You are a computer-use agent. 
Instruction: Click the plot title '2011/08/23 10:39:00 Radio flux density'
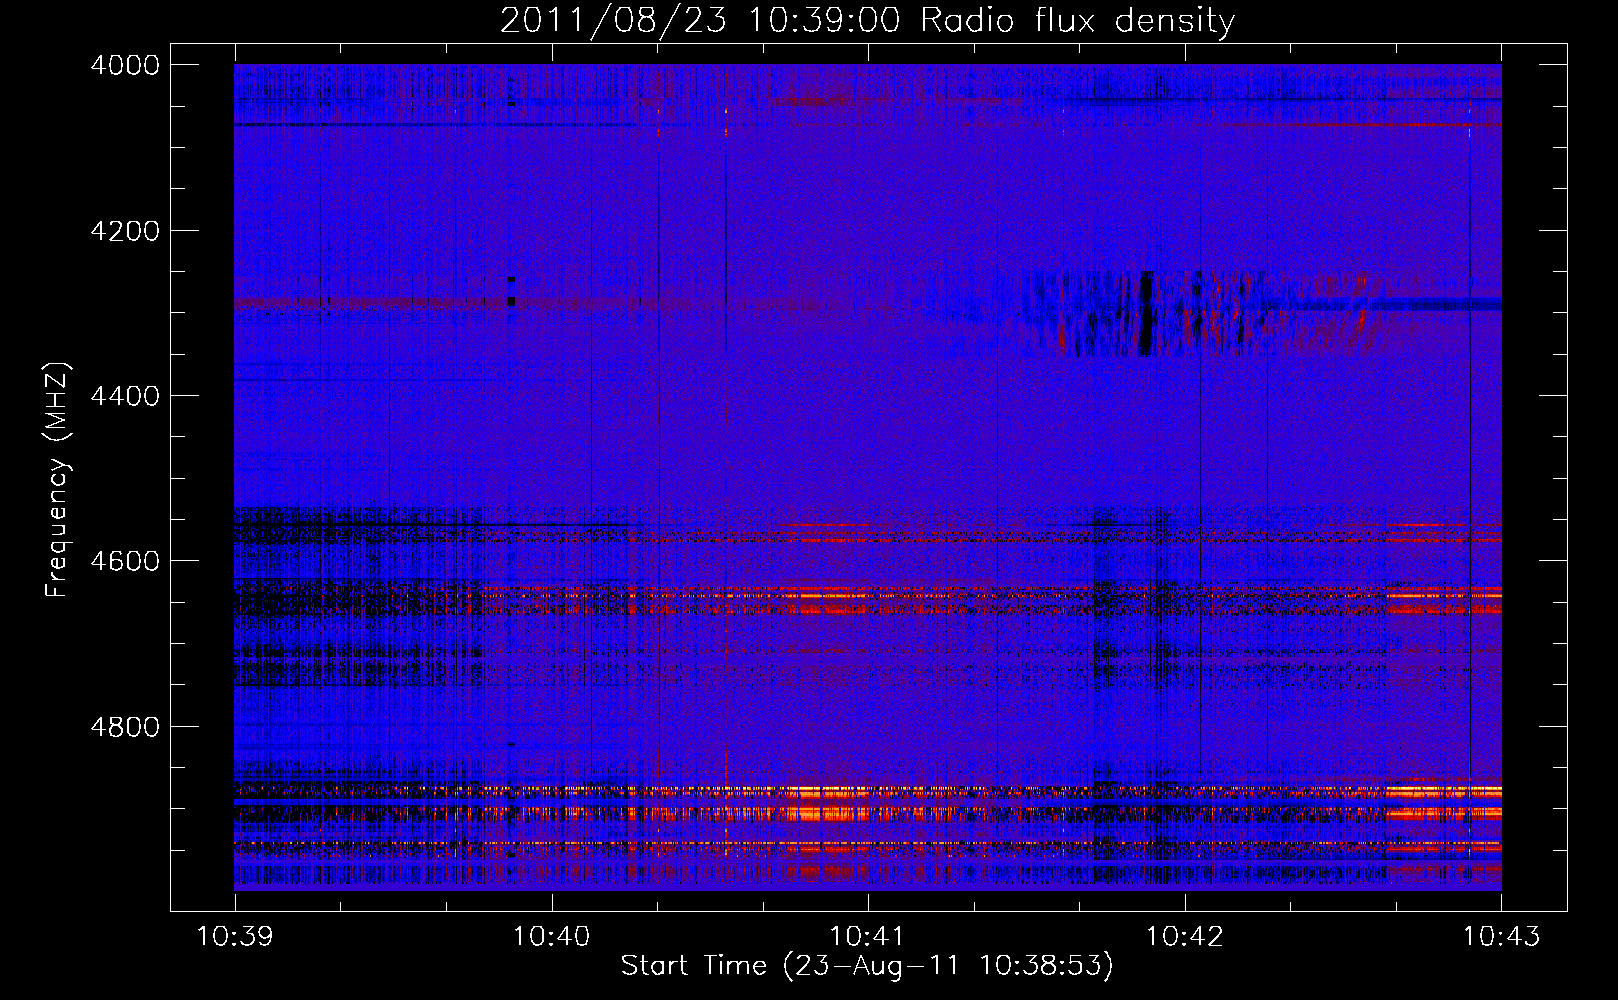pos(867,20)
